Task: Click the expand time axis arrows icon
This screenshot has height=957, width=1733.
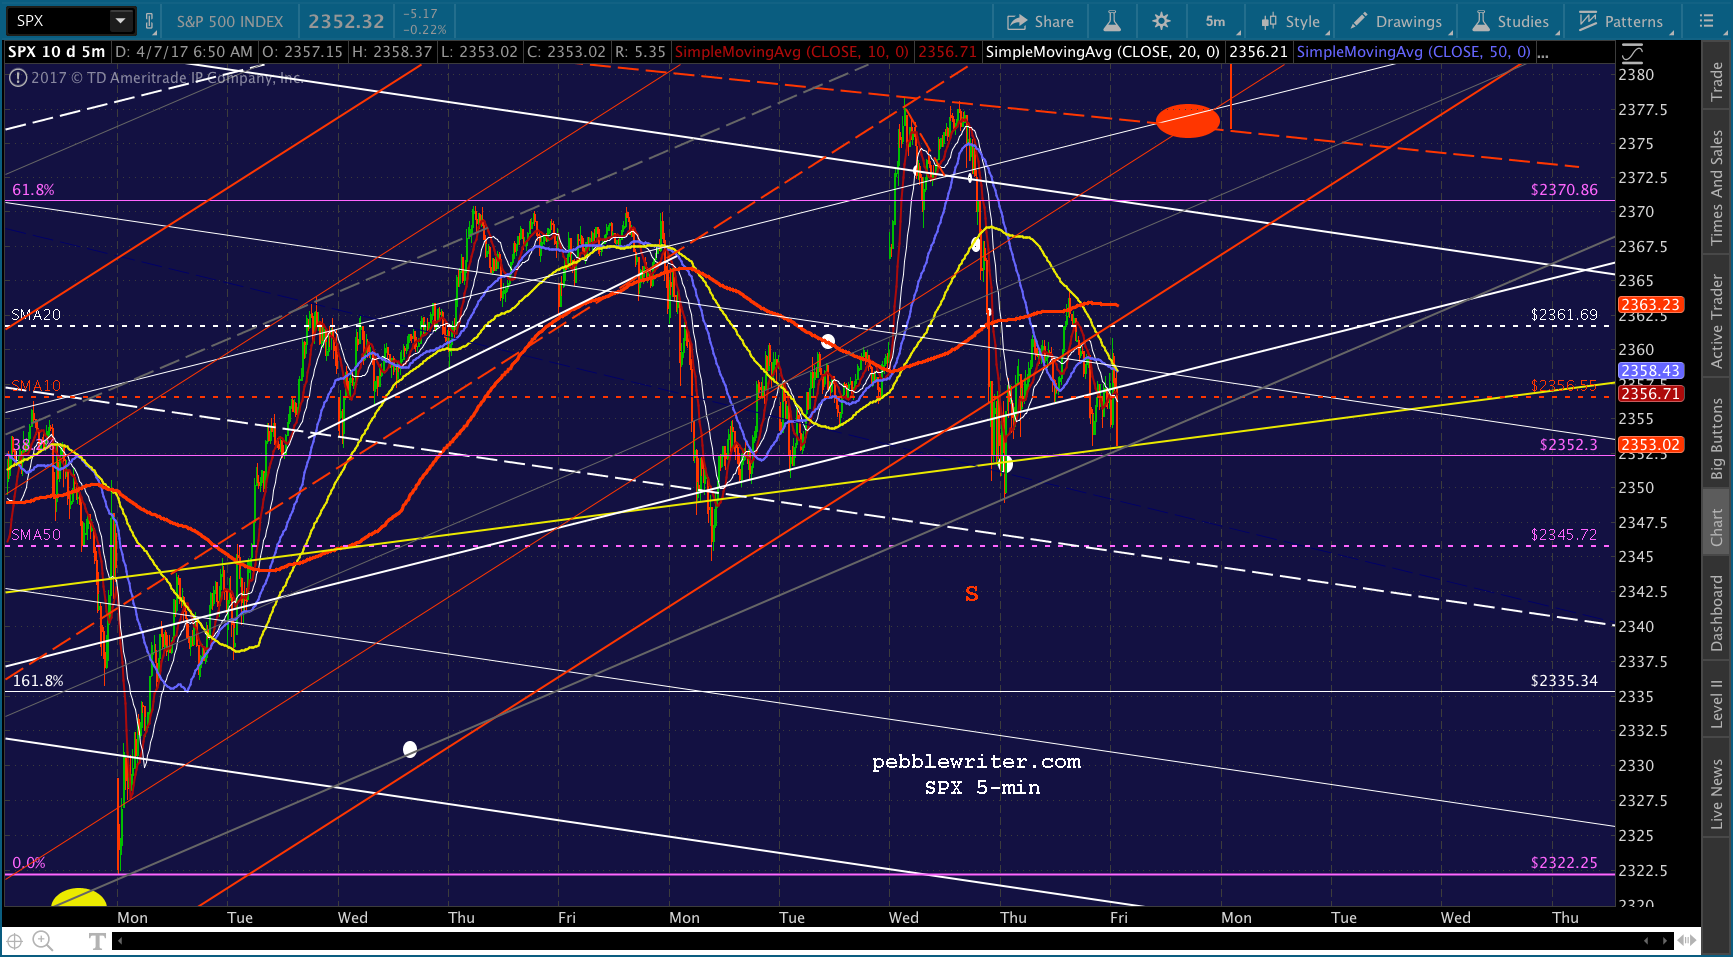Action: [x=1687, y=940]
